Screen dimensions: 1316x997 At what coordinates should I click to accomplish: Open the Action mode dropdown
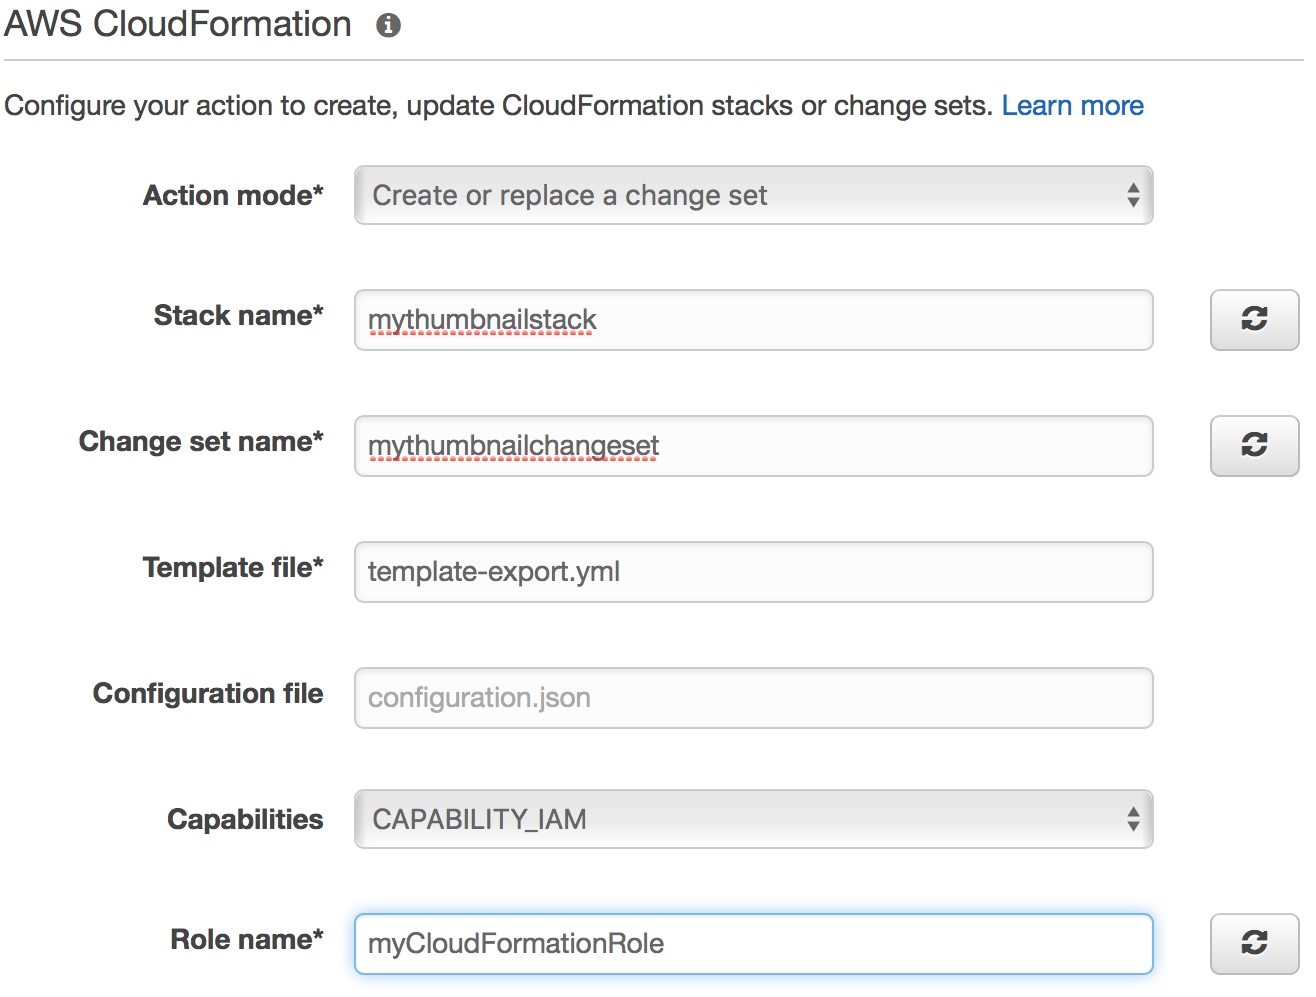click(753, 195)
